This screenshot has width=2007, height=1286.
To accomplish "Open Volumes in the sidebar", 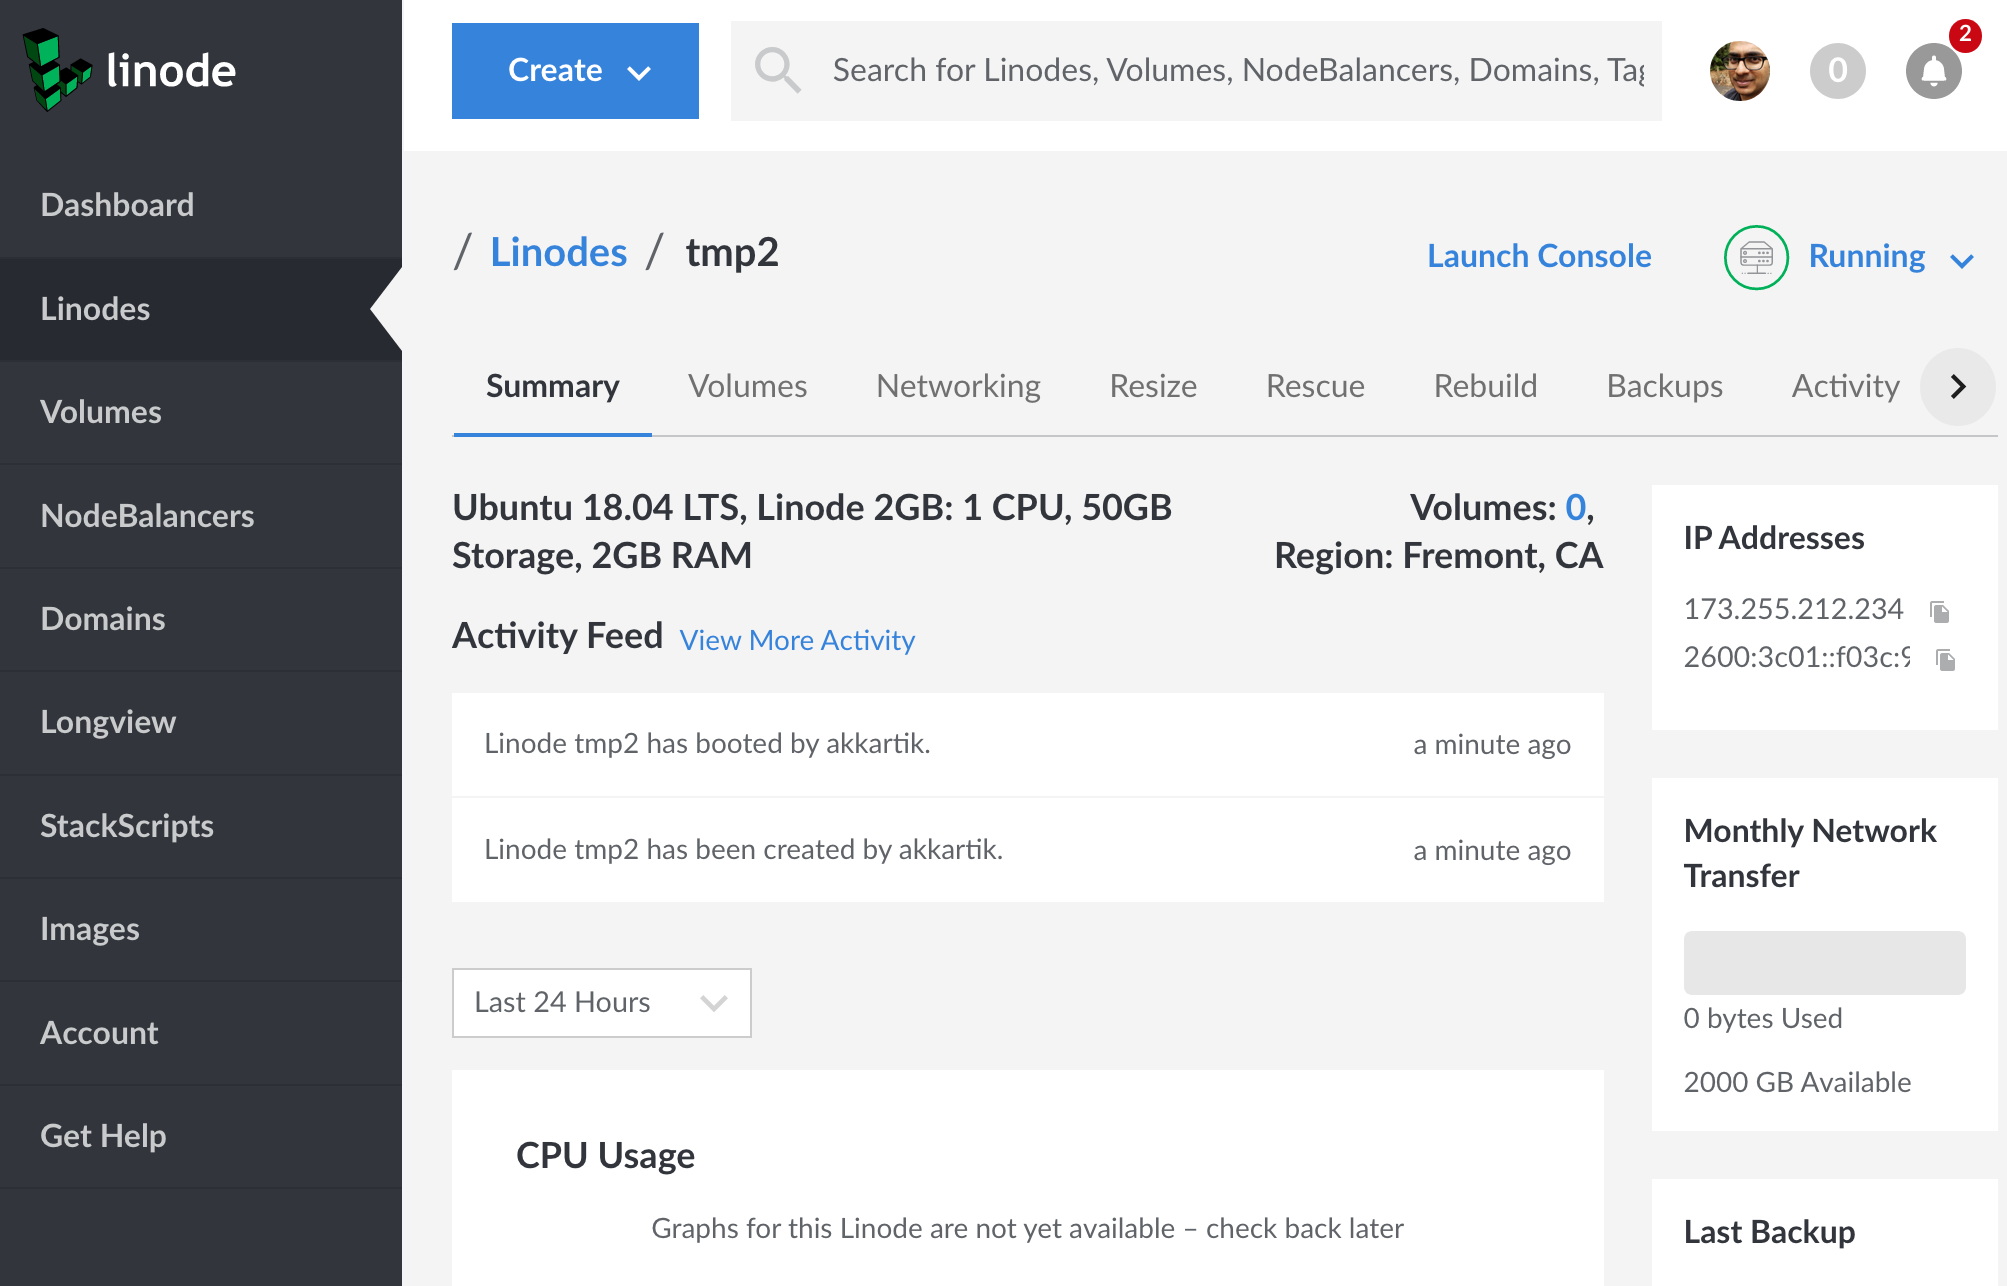I will [201, 412].
